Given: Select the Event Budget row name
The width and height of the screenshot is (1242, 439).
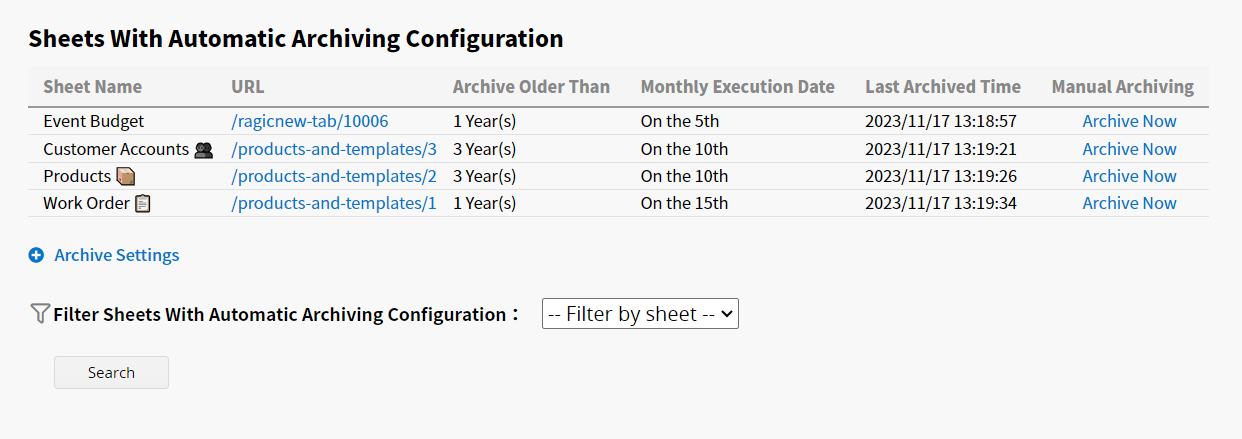Looking at the screenshot, I should pyautogui.click(x=94, y=121).
